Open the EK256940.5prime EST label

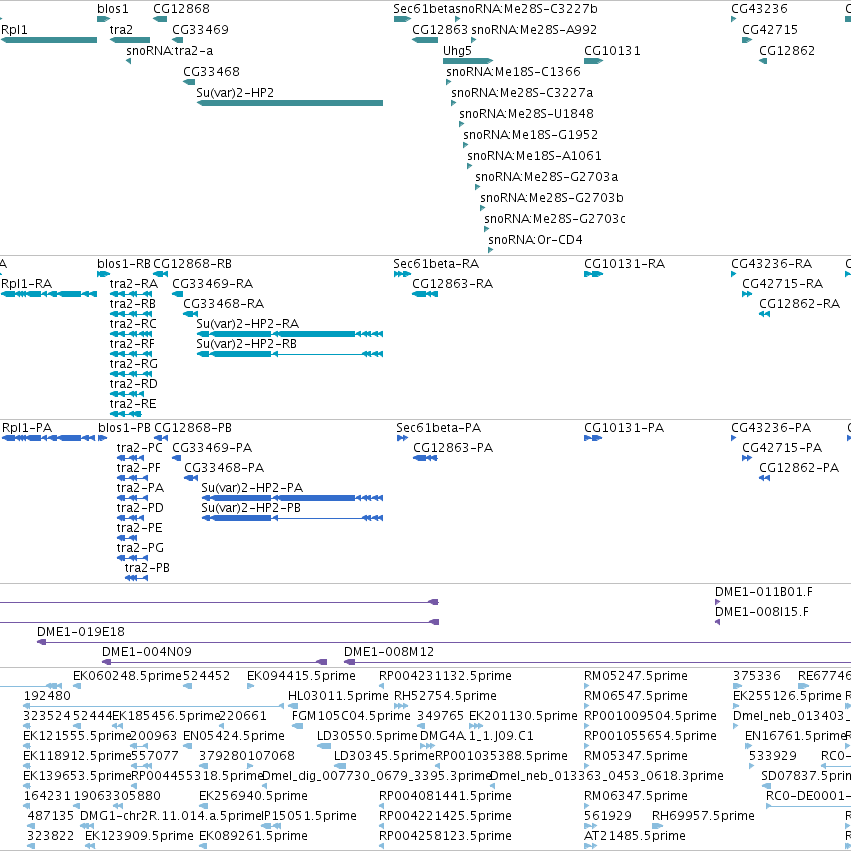(x=253, y=796)
